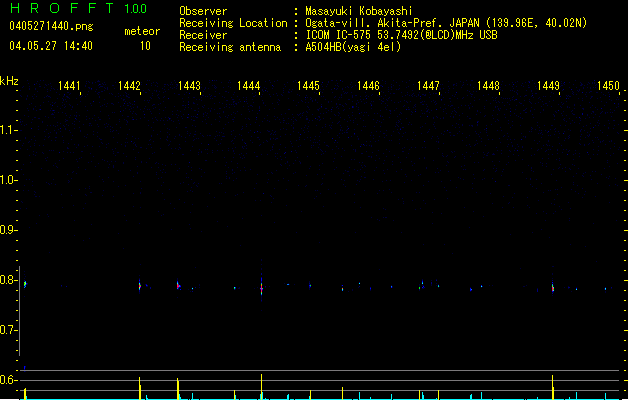Viewport: 629px width, 400px height.
Task: Select the Ogata-vill. Akita-Pref. JAPAN location text
Action: tap(446, 23)
